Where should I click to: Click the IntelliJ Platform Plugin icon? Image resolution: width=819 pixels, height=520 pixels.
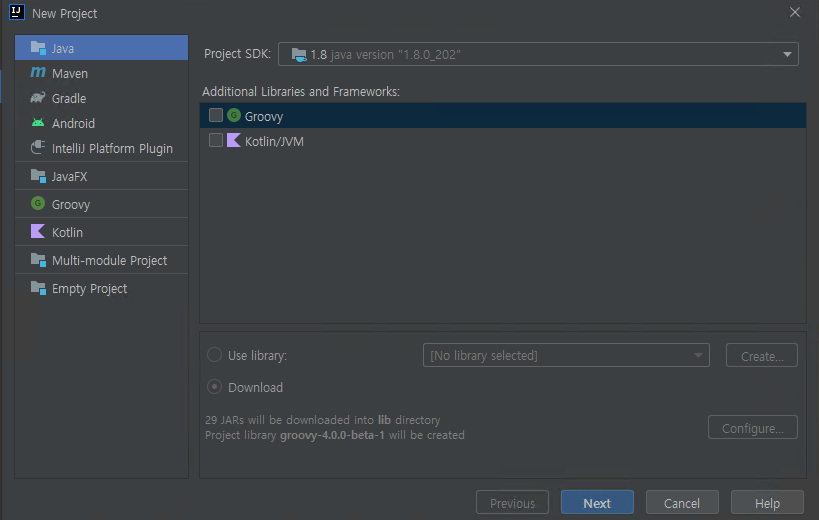[38, 148]
